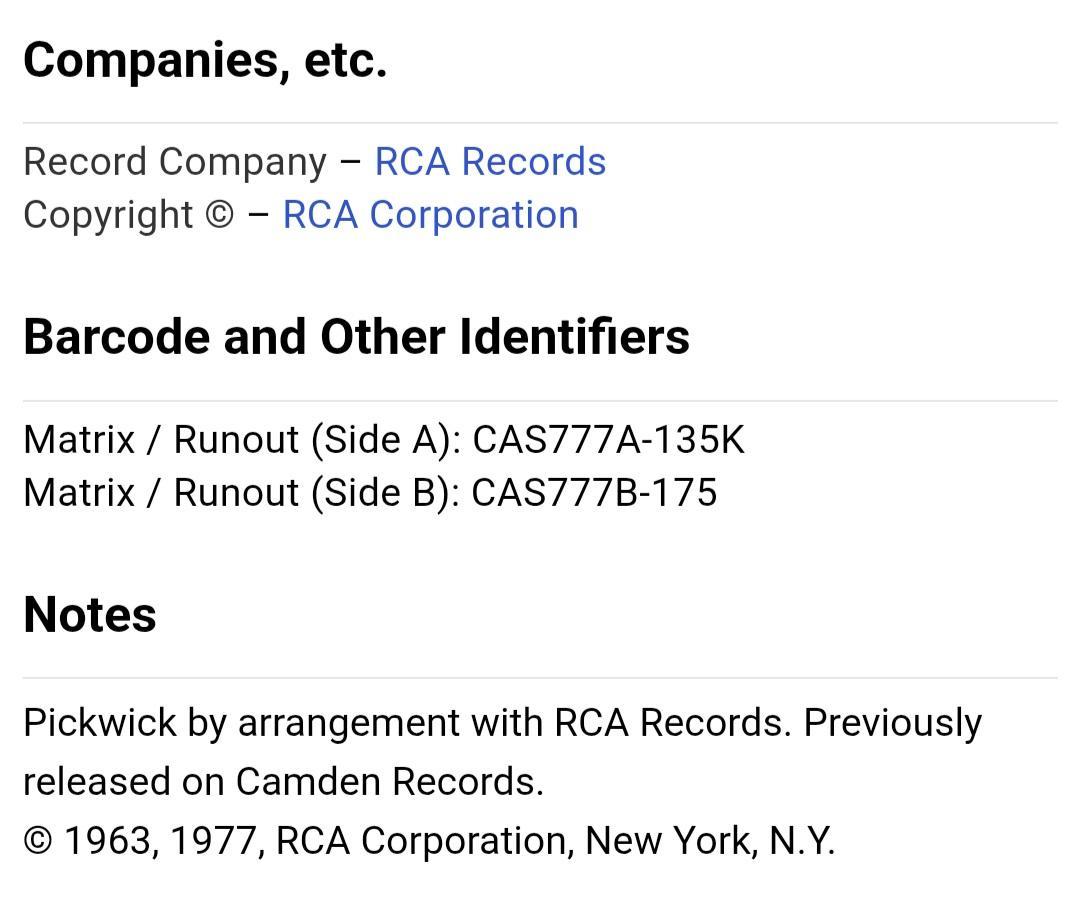Screen dimensions: 1080x903
Task: Click the "Companies, etc." section heading
Action: [x=205, y=60]
